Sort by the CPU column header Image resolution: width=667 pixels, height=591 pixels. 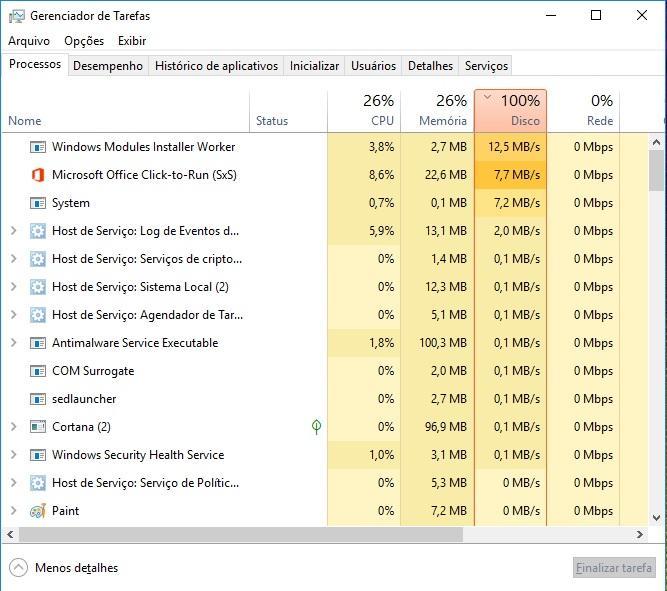pos(364,111)
